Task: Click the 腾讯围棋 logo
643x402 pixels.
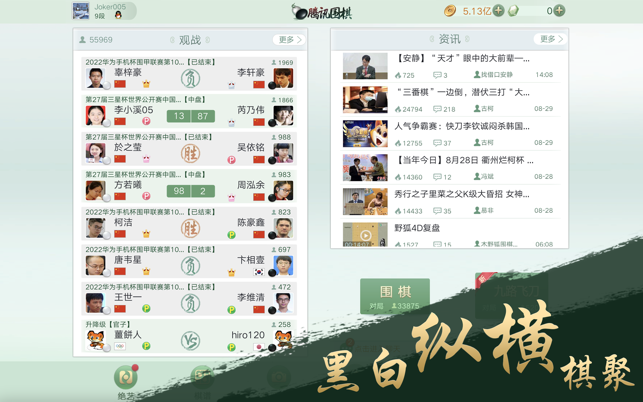Action: point(322,11)
